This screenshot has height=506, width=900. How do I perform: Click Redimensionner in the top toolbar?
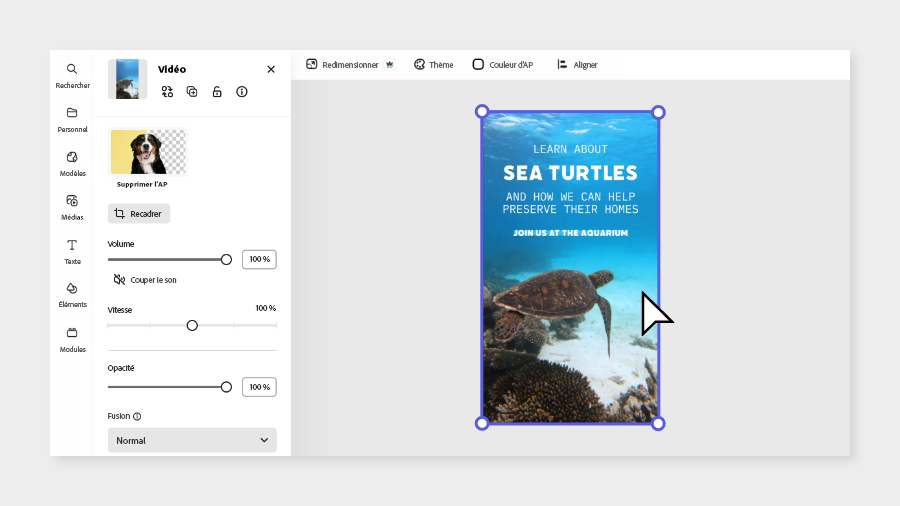click(x=342, y=65)
